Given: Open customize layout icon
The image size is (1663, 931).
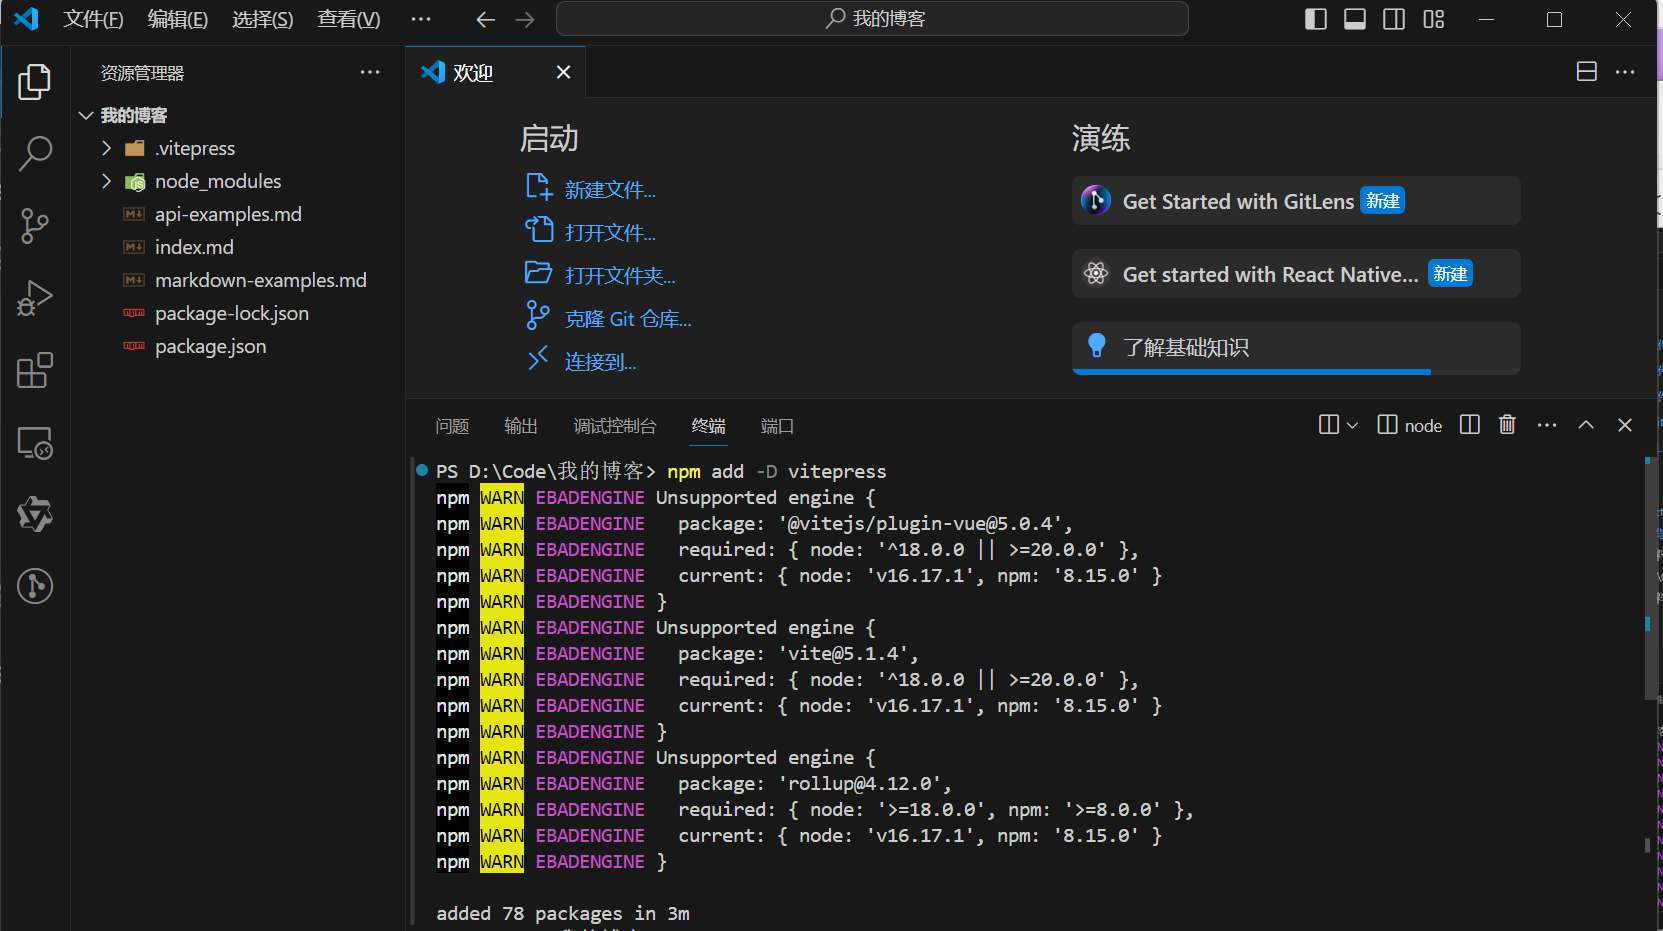Looking at the screenshot, I should (x=1434, y=19).
